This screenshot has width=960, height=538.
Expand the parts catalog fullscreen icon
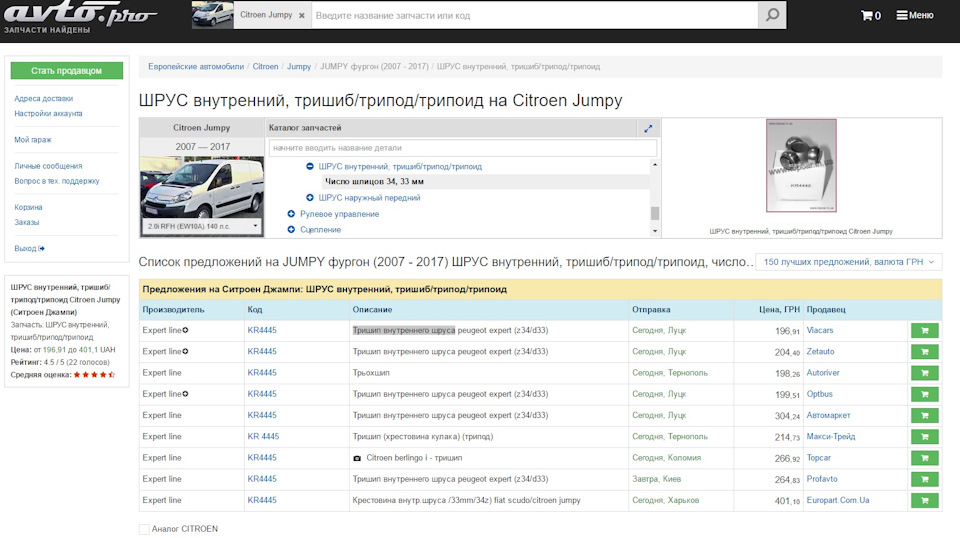tap(648, 128)
